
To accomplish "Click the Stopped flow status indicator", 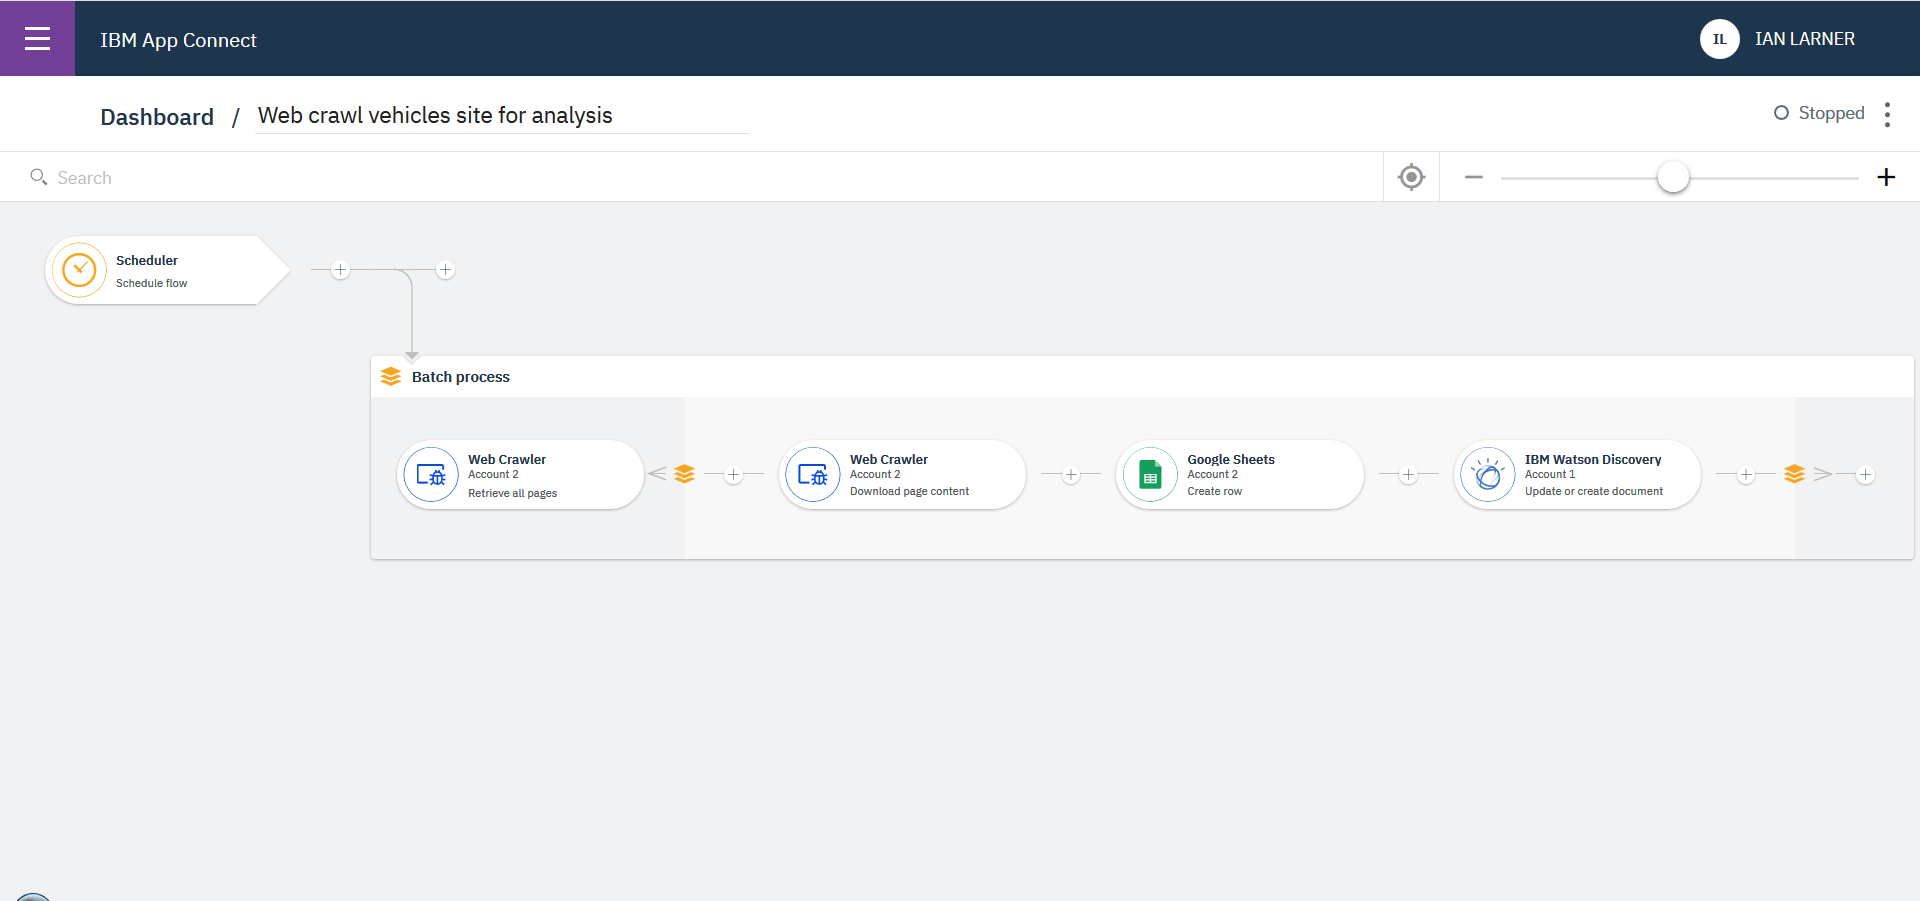I will [1819, 113].
